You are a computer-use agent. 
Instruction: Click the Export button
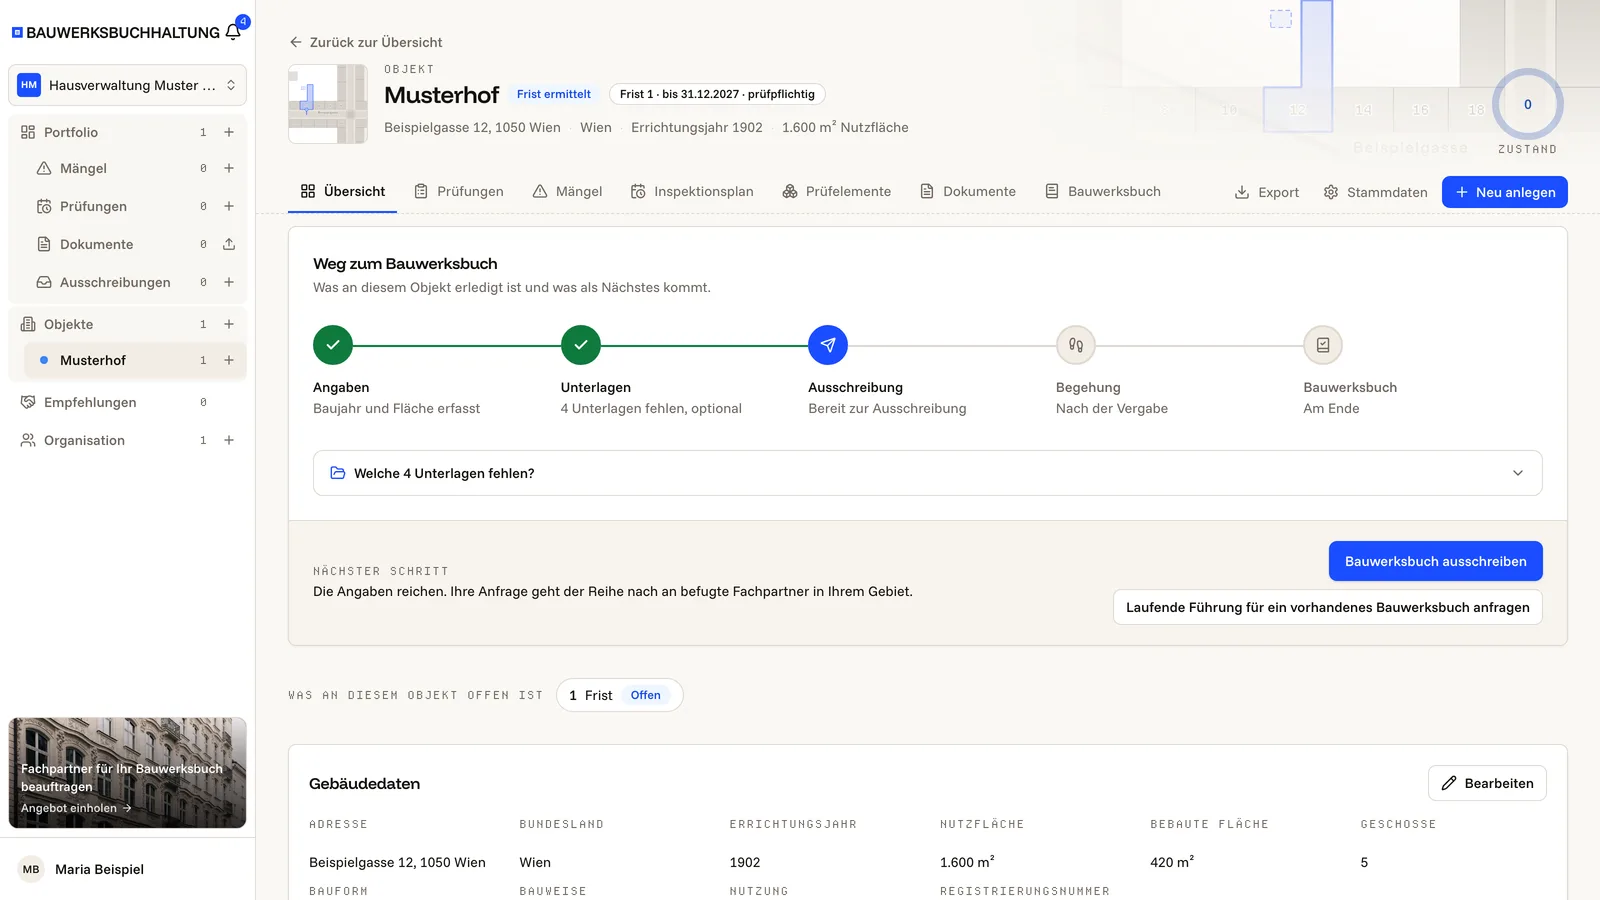(x=1267, y=192)
